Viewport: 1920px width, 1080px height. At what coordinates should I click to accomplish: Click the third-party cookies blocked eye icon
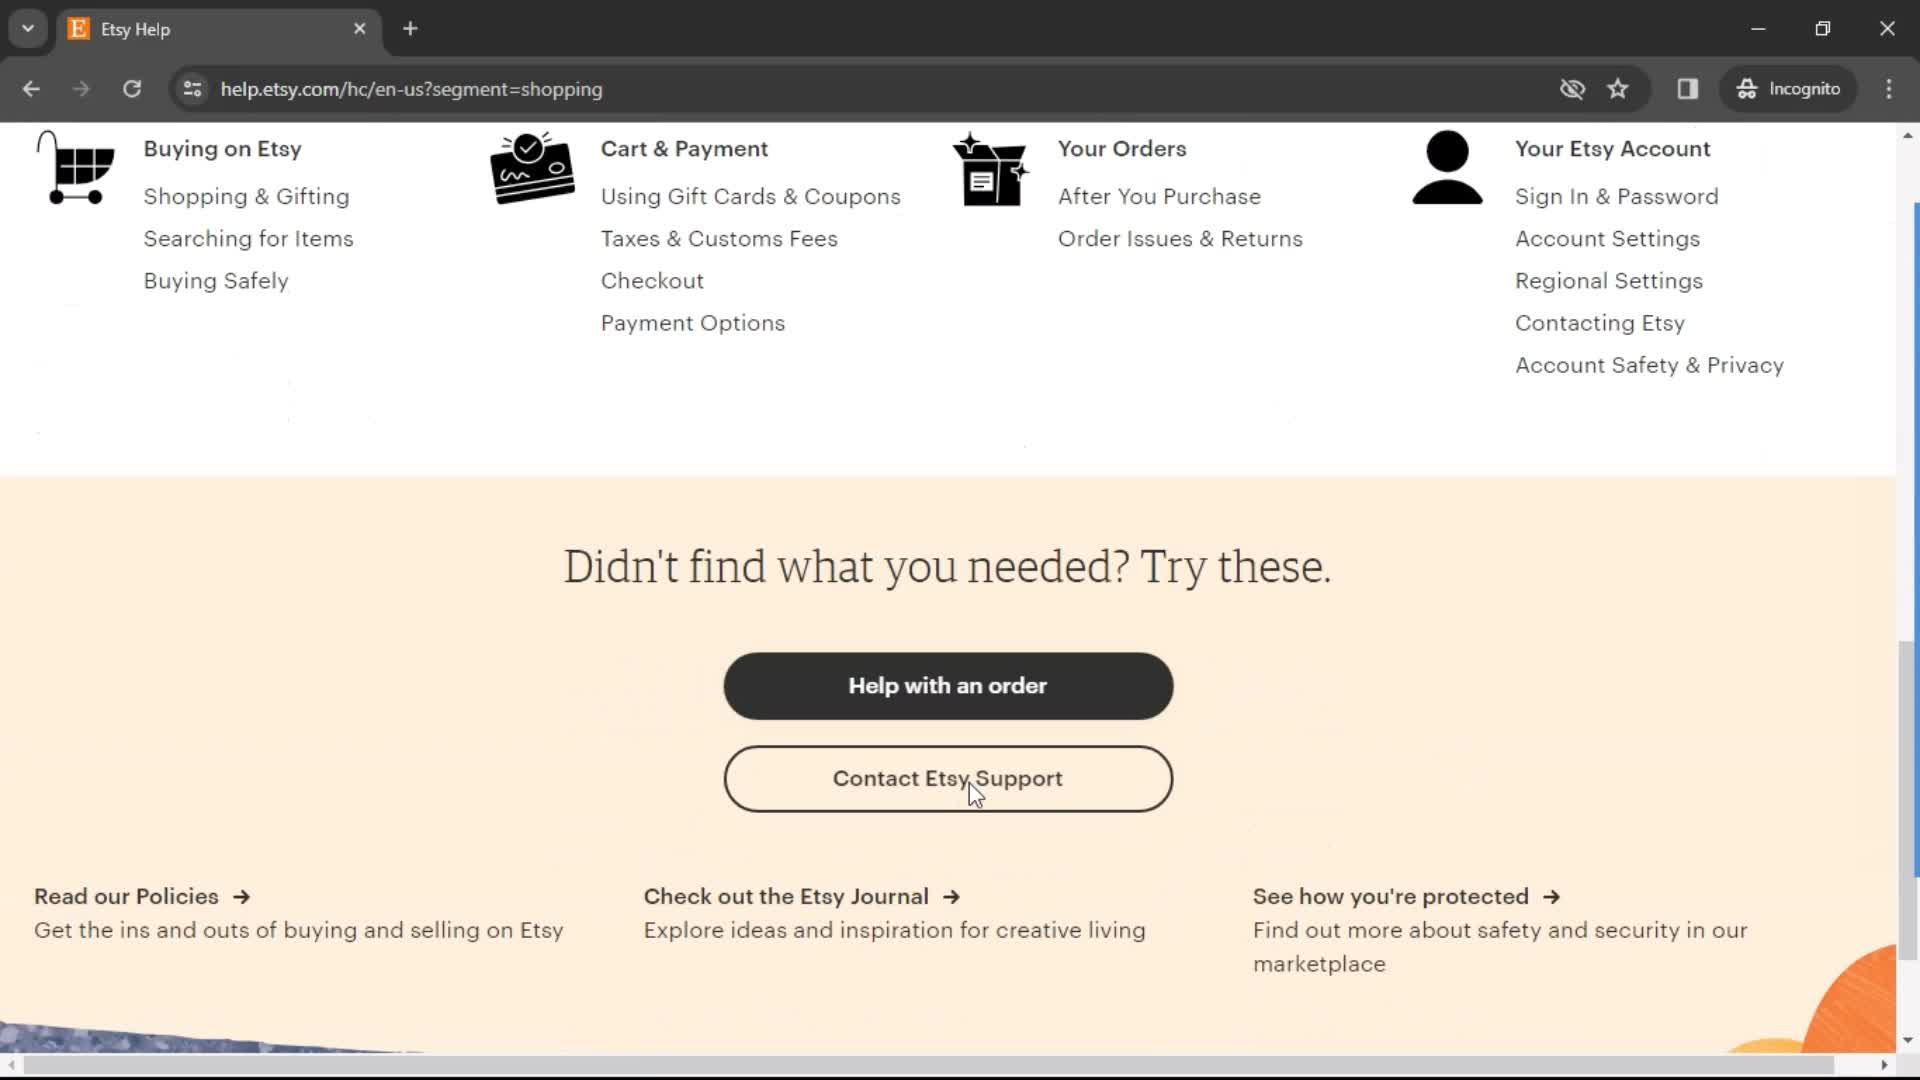coord(1572,89)
